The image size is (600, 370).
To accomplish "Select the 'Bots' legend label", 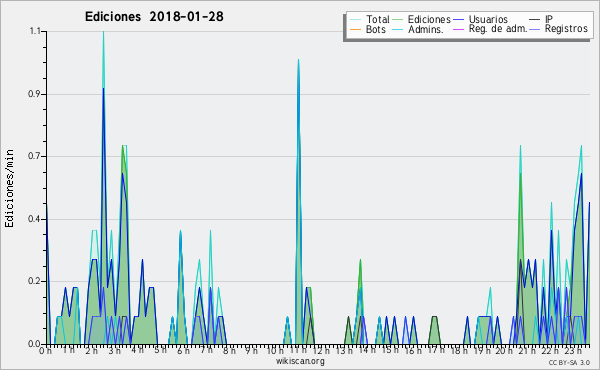I will point(376,29).
